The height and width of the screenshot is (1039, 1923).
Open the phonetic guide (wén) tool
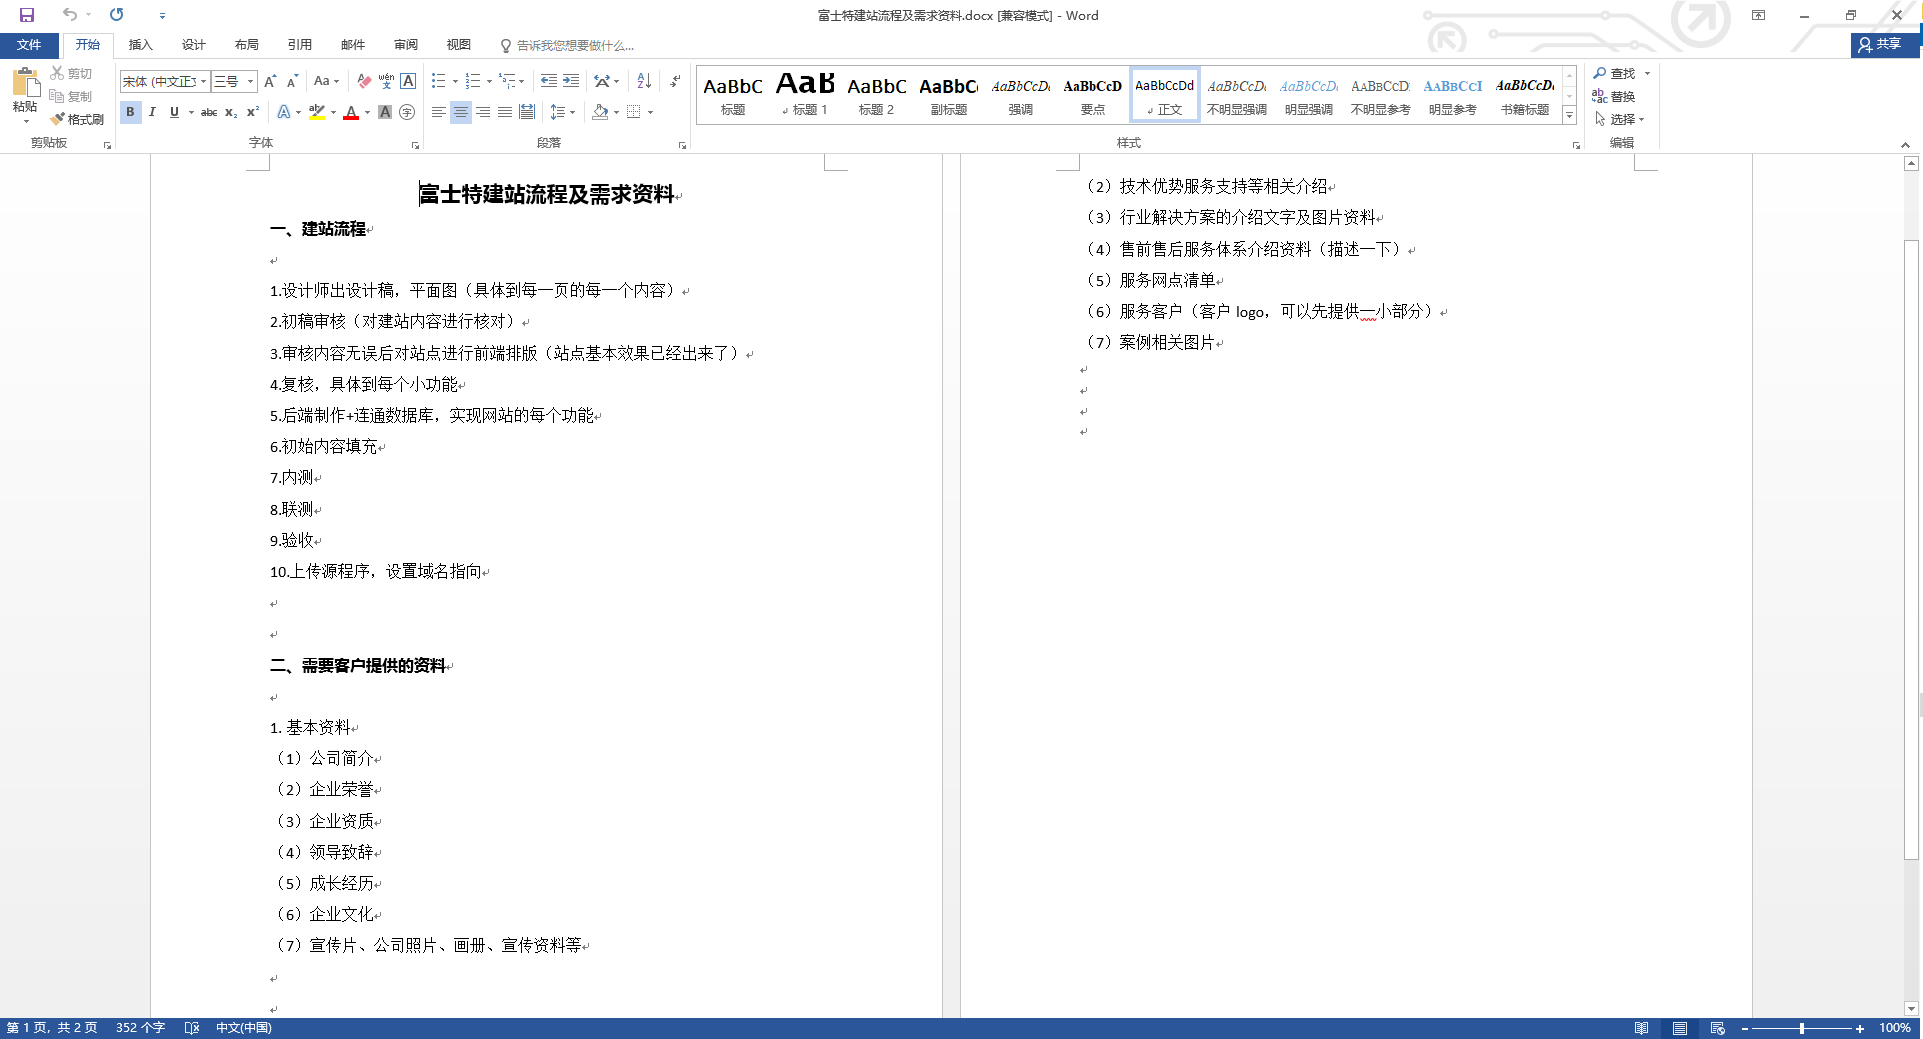[386, 81]
